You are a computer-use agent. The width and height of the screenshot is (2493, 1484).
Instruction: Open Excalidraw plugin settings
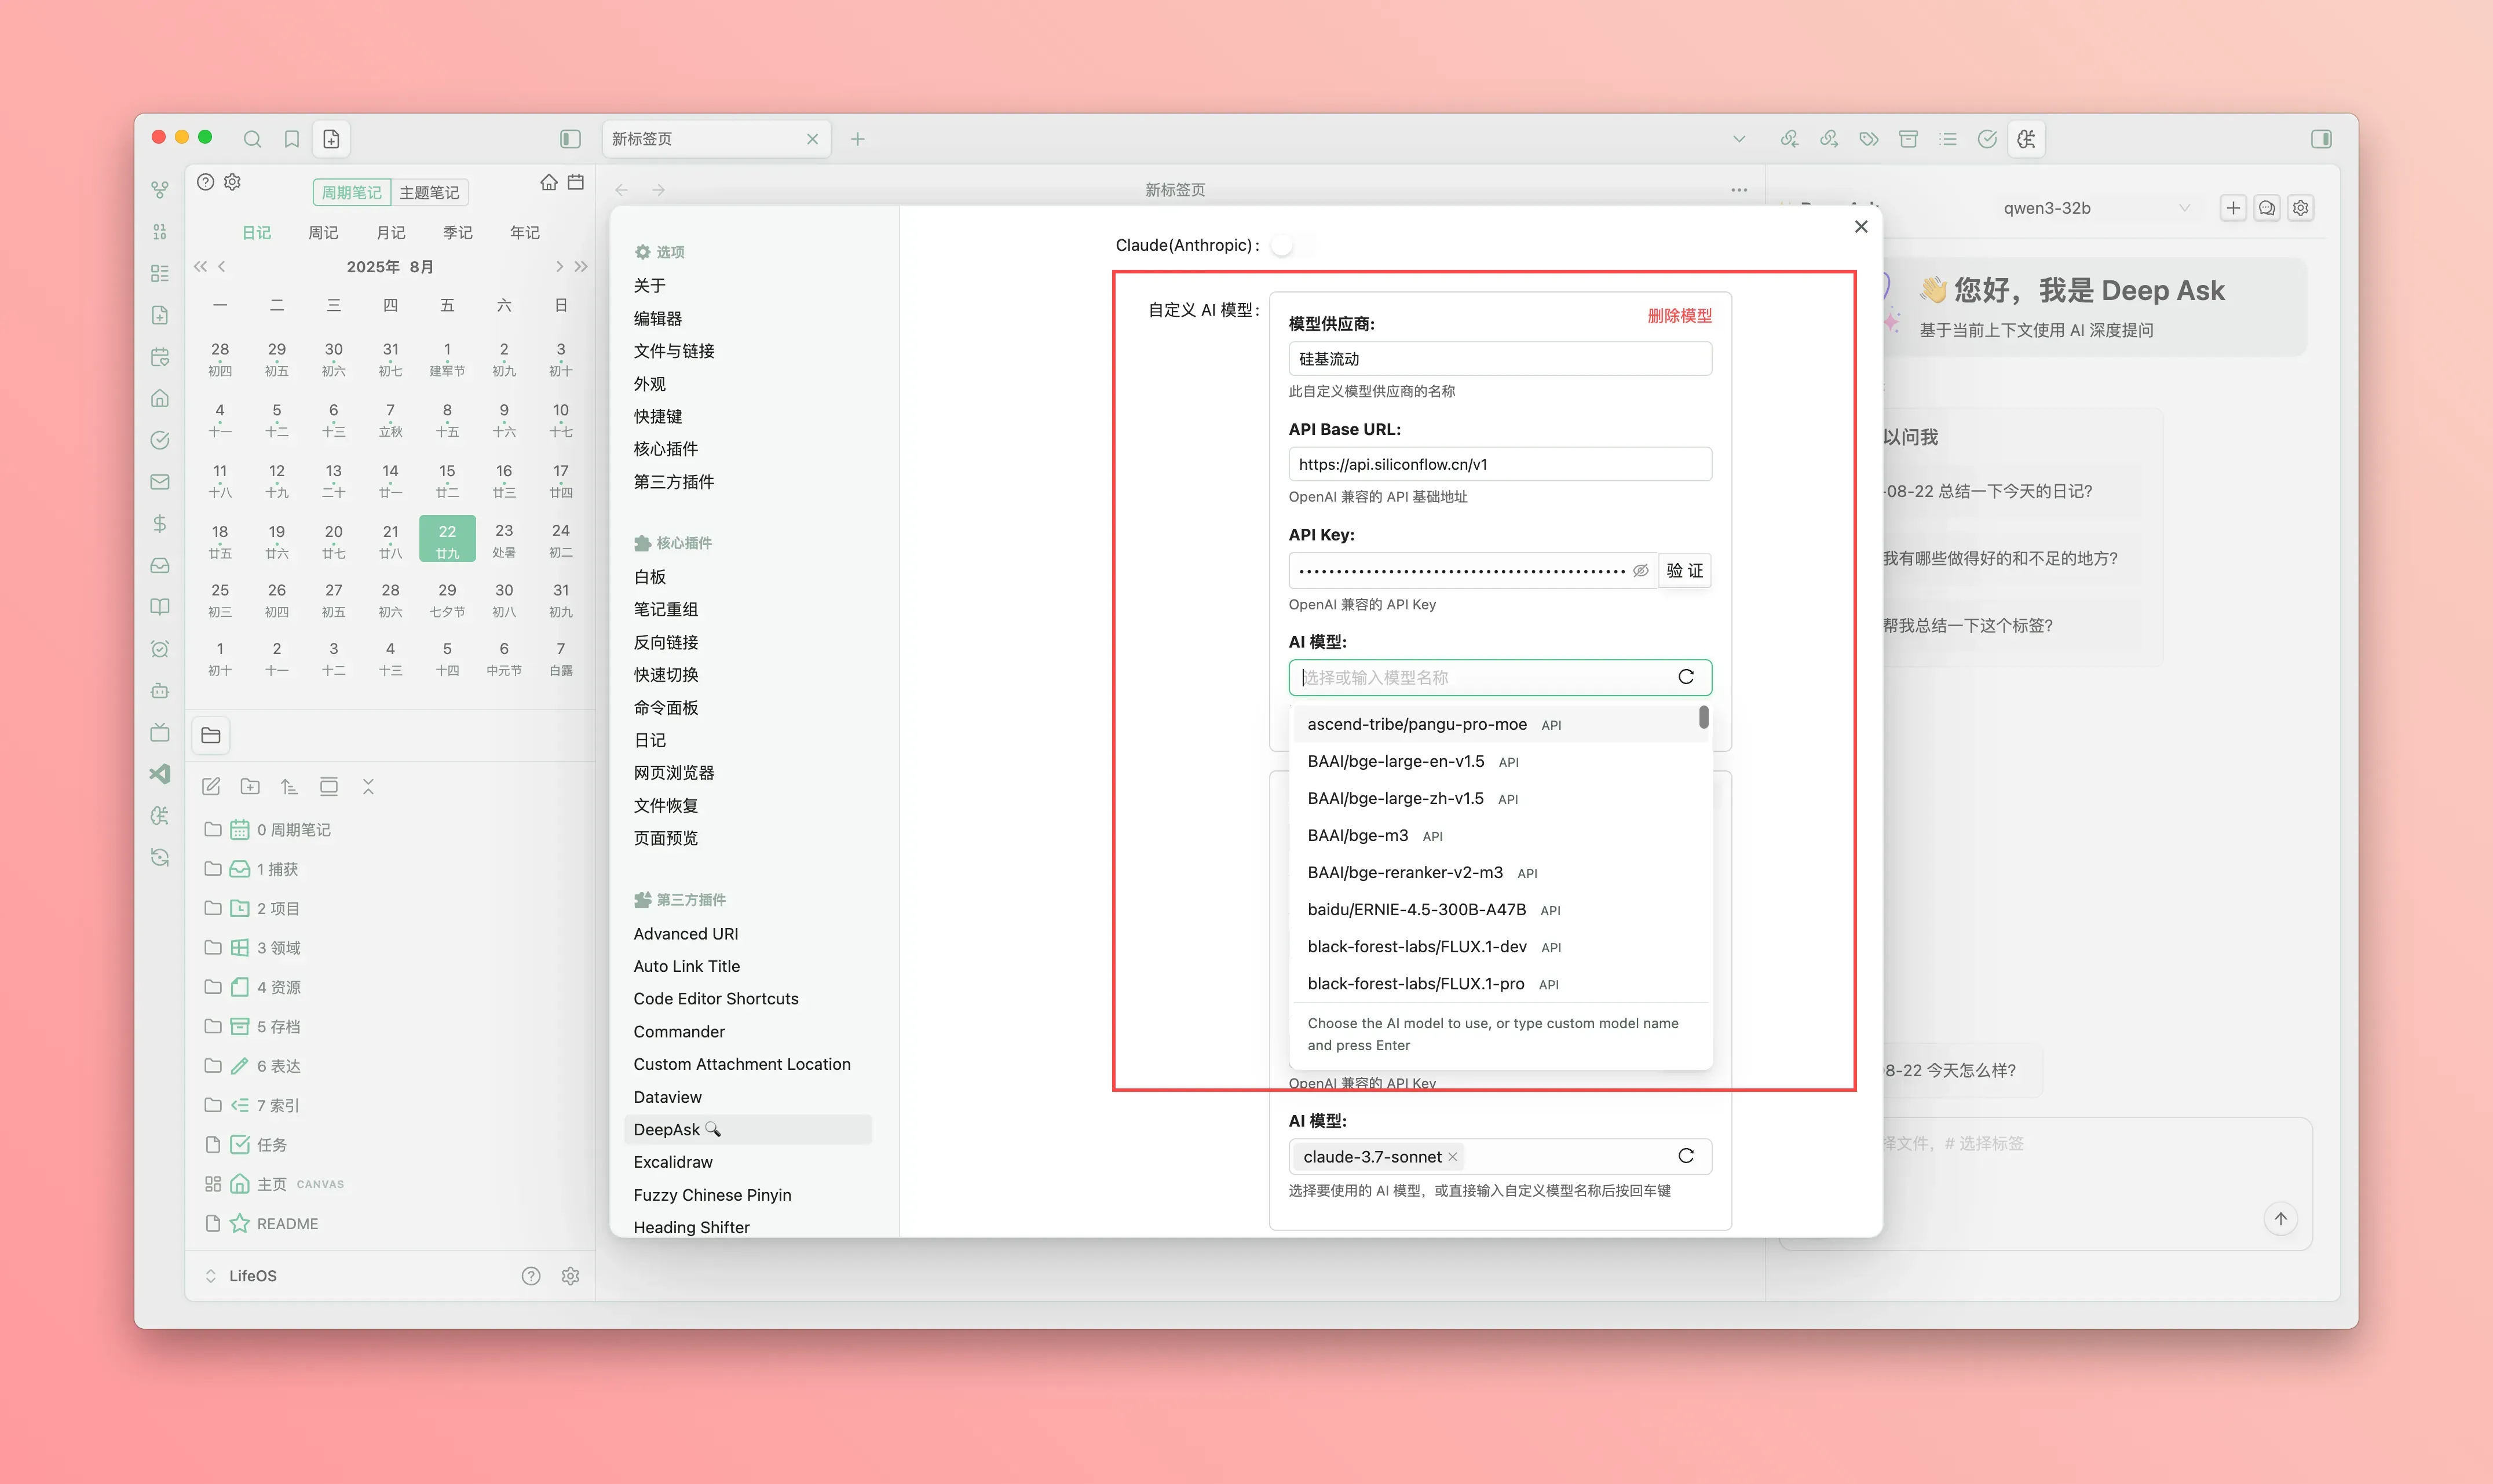click(x=673, y=1162)
